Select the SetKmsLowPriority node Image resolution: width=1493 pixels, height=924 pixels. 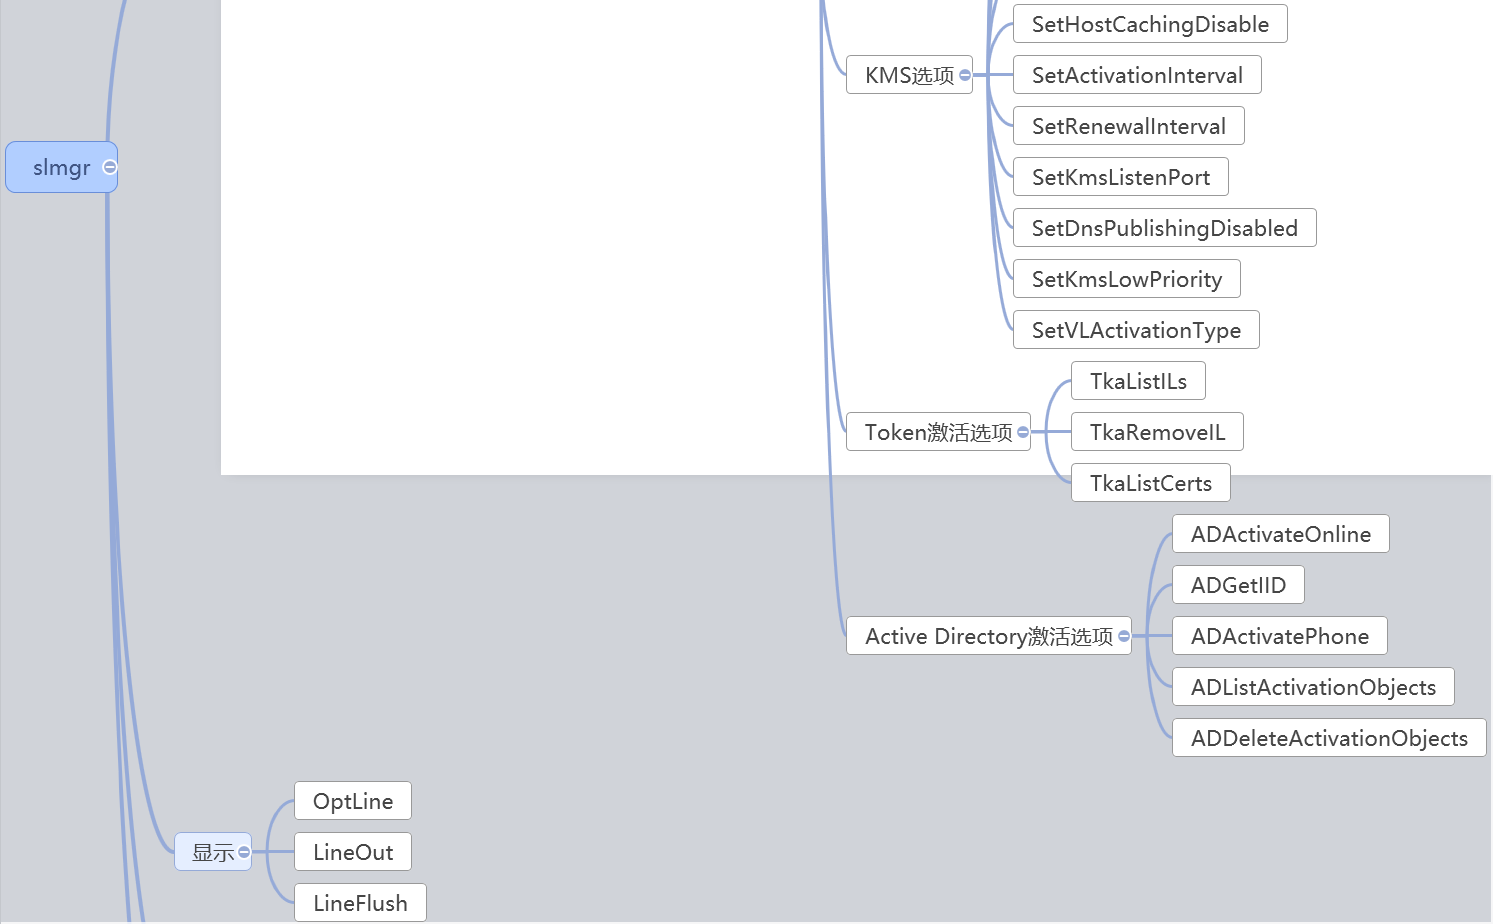point(1126,279)
